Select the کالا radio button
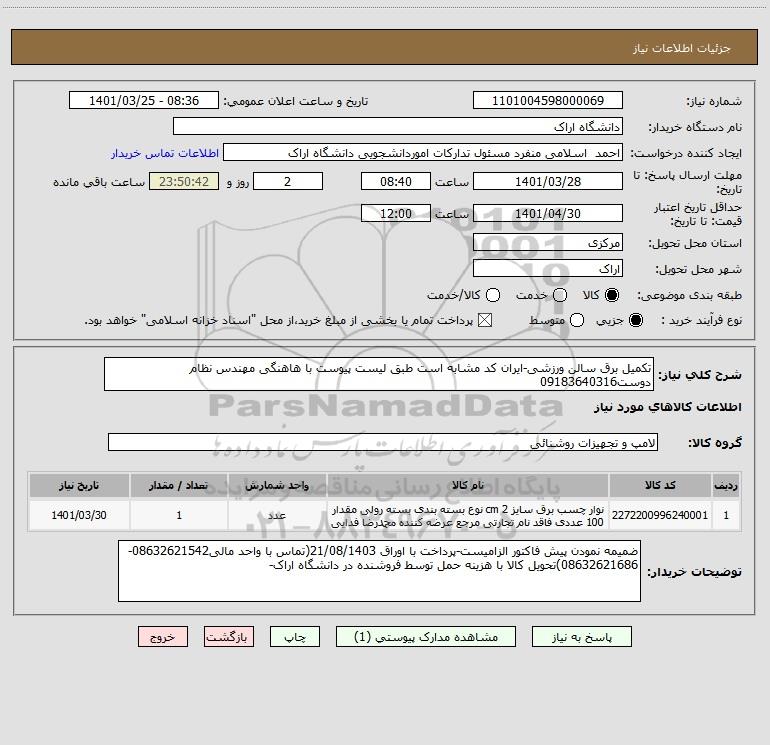Image resolution: width=770 pixels, height=745 pixels. (x=612, y=295)
